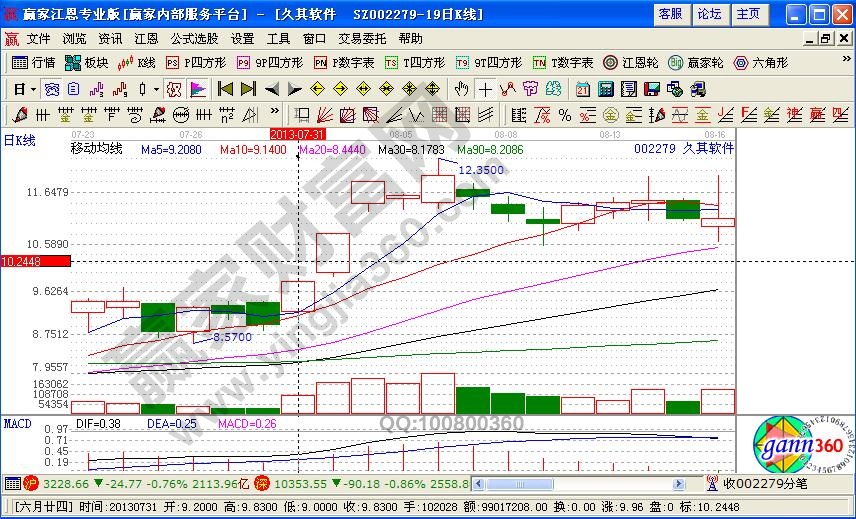Open the calendar icon showing 21
The image size is (856, 519).
tap(582, 89)
